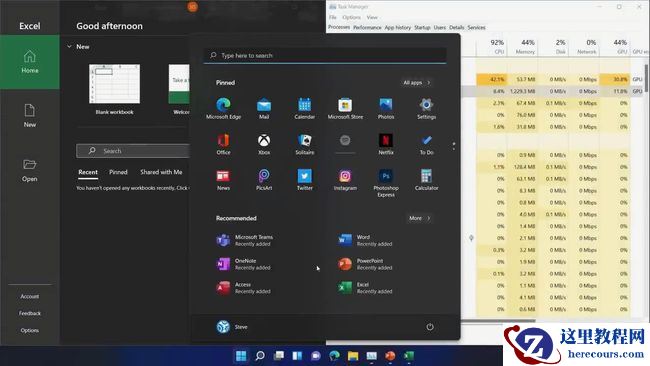650x366 pixels.
Task: Open the Excel Options entry
Action: click(x=30, y=330)
